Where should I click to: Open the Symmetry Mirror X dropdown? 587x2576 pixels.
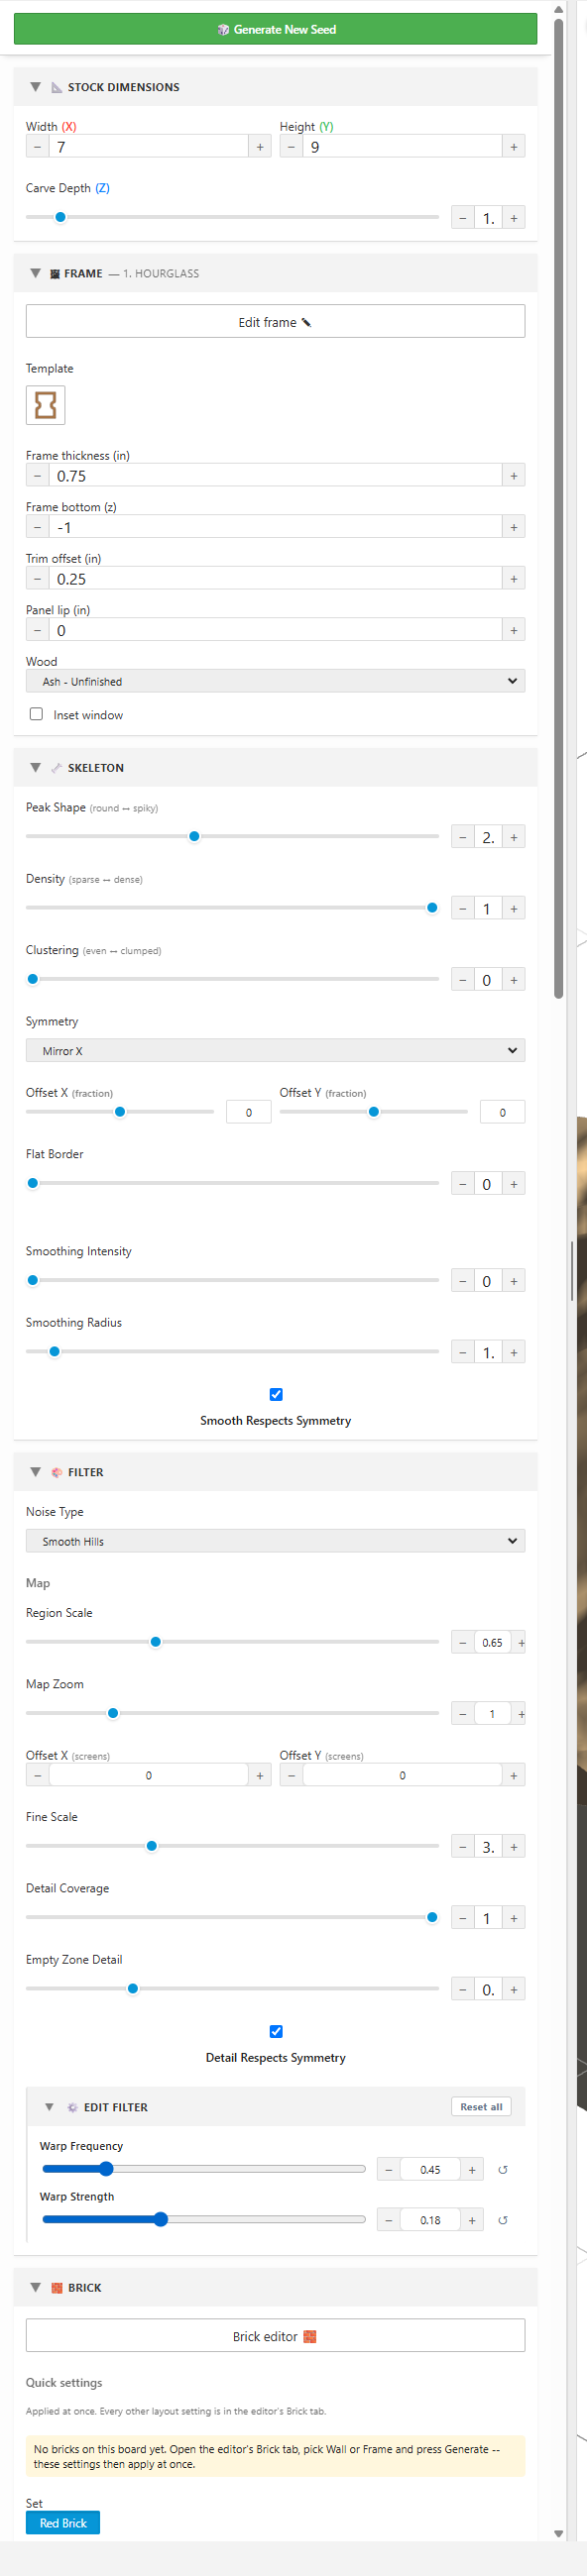(x=275, y=1051)
